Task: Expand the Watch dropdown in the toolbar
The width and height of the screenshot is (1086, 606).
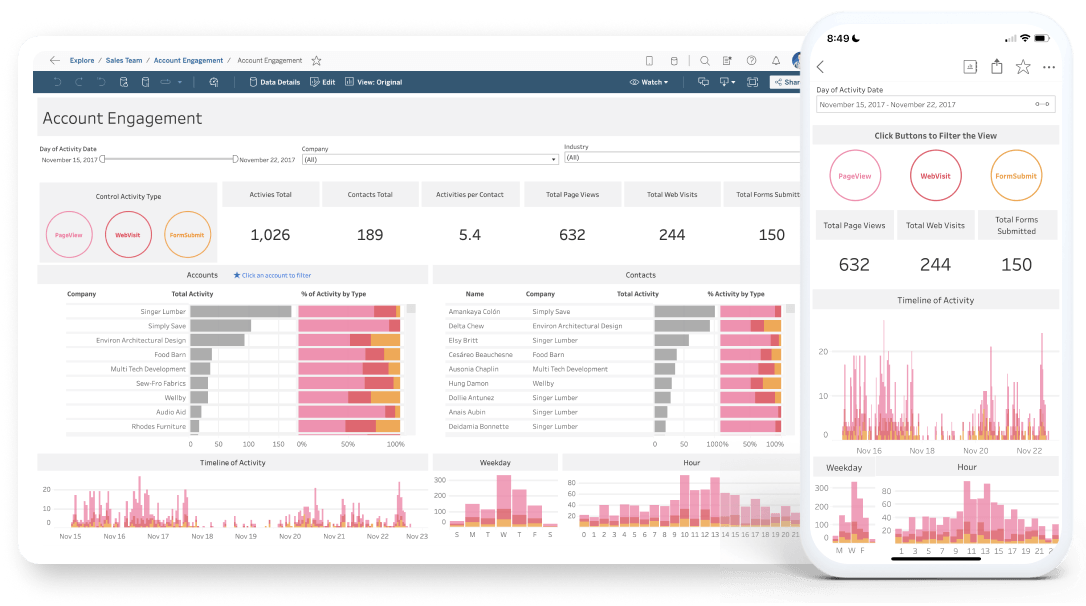Action: [649, 82]
